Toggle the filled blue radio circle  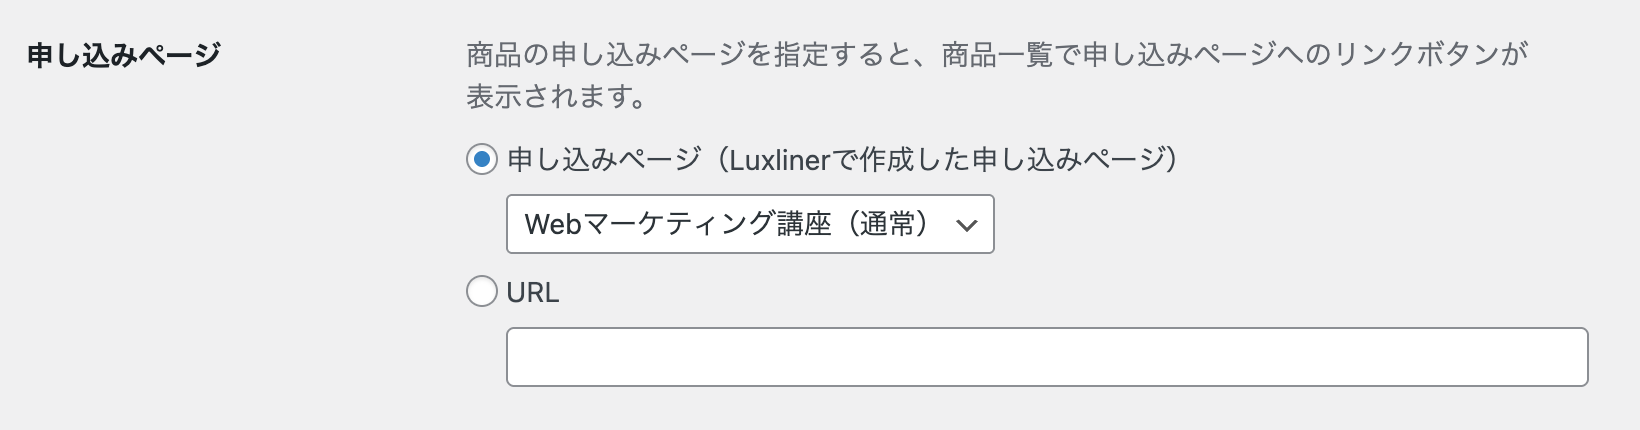pos(482,159)
